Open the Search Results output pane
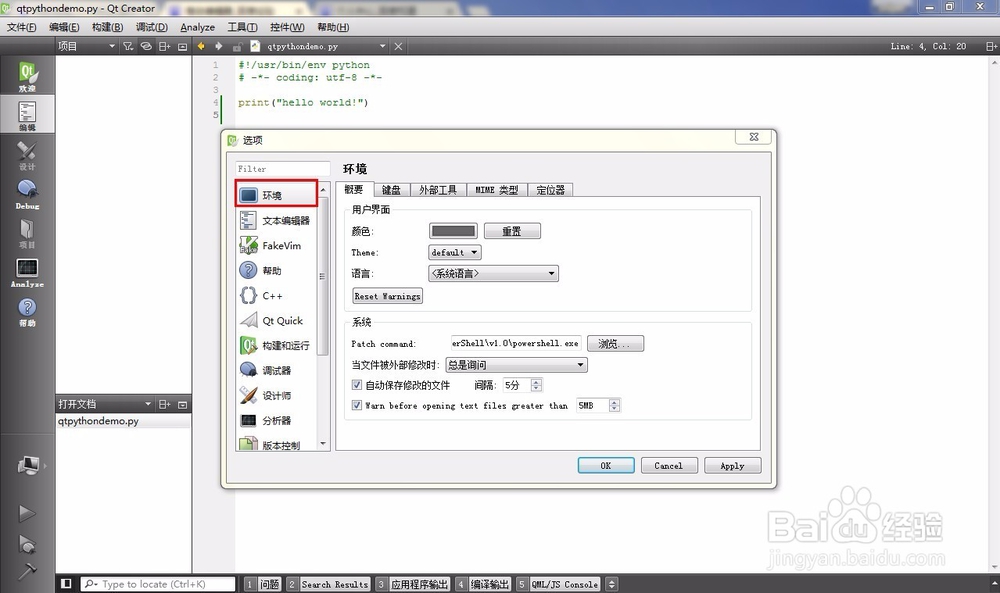 [x=328, y=583]
